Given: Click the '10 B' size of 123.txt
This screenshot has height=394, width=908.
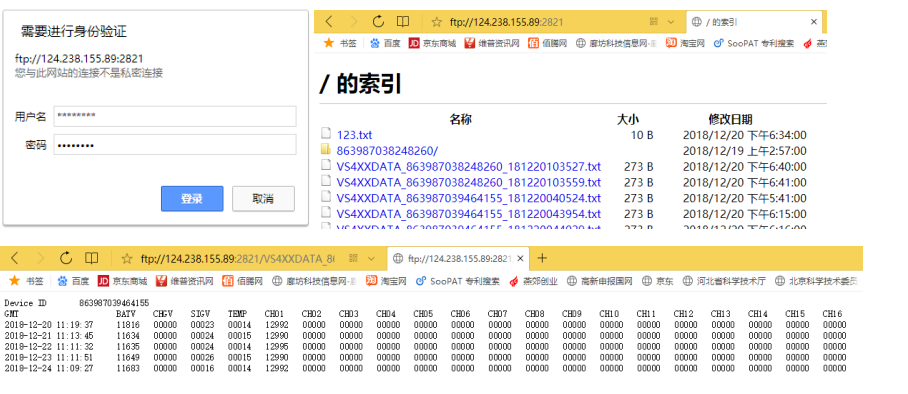Looking at the screenshot, I should (642, 135).
